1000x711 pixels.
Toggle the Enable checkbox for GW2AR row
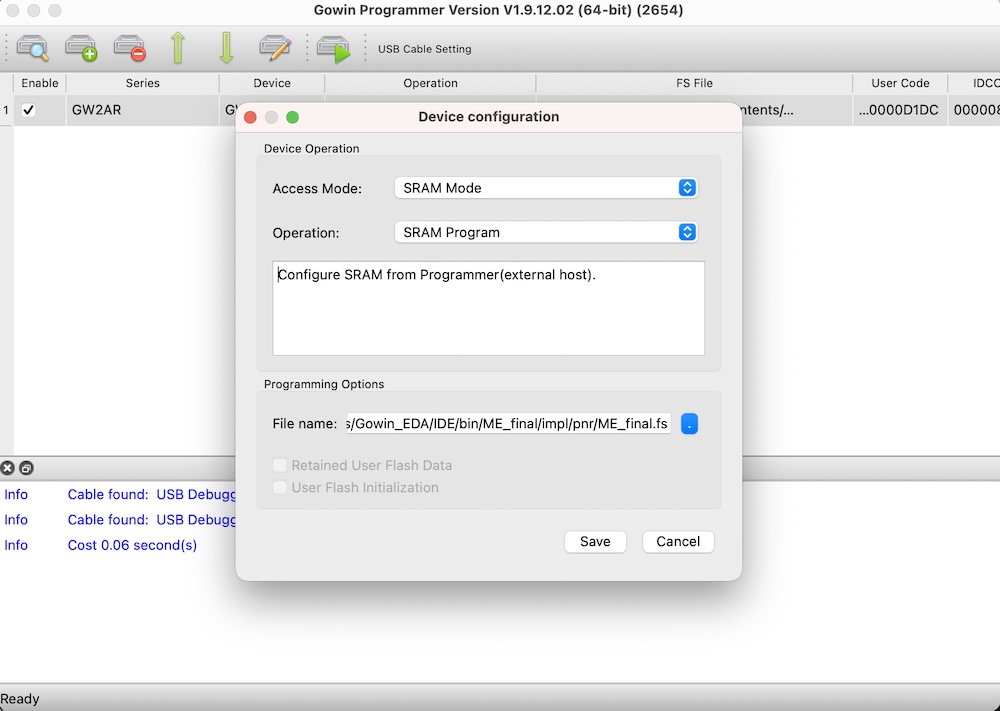[x=29, y=110]
